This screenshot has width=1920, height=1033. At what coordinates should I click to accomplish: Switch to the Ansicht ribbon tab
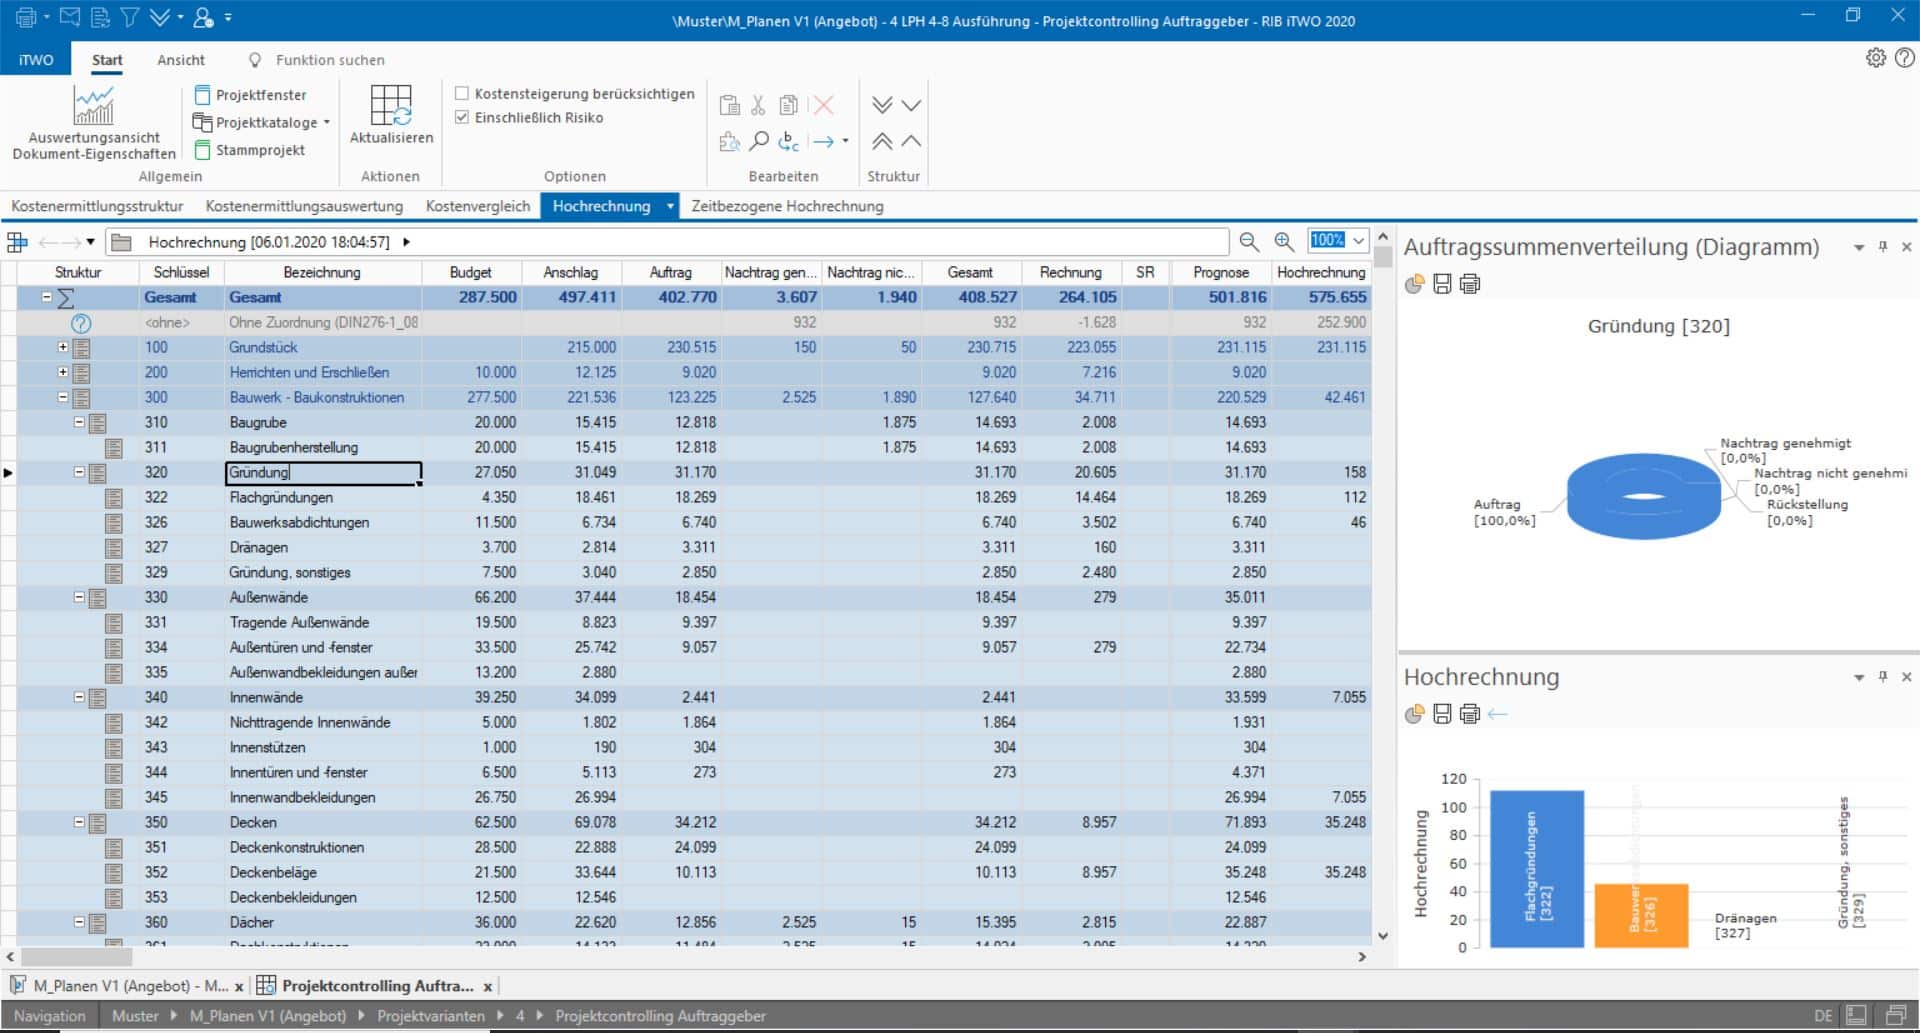[x=181, y=60]
